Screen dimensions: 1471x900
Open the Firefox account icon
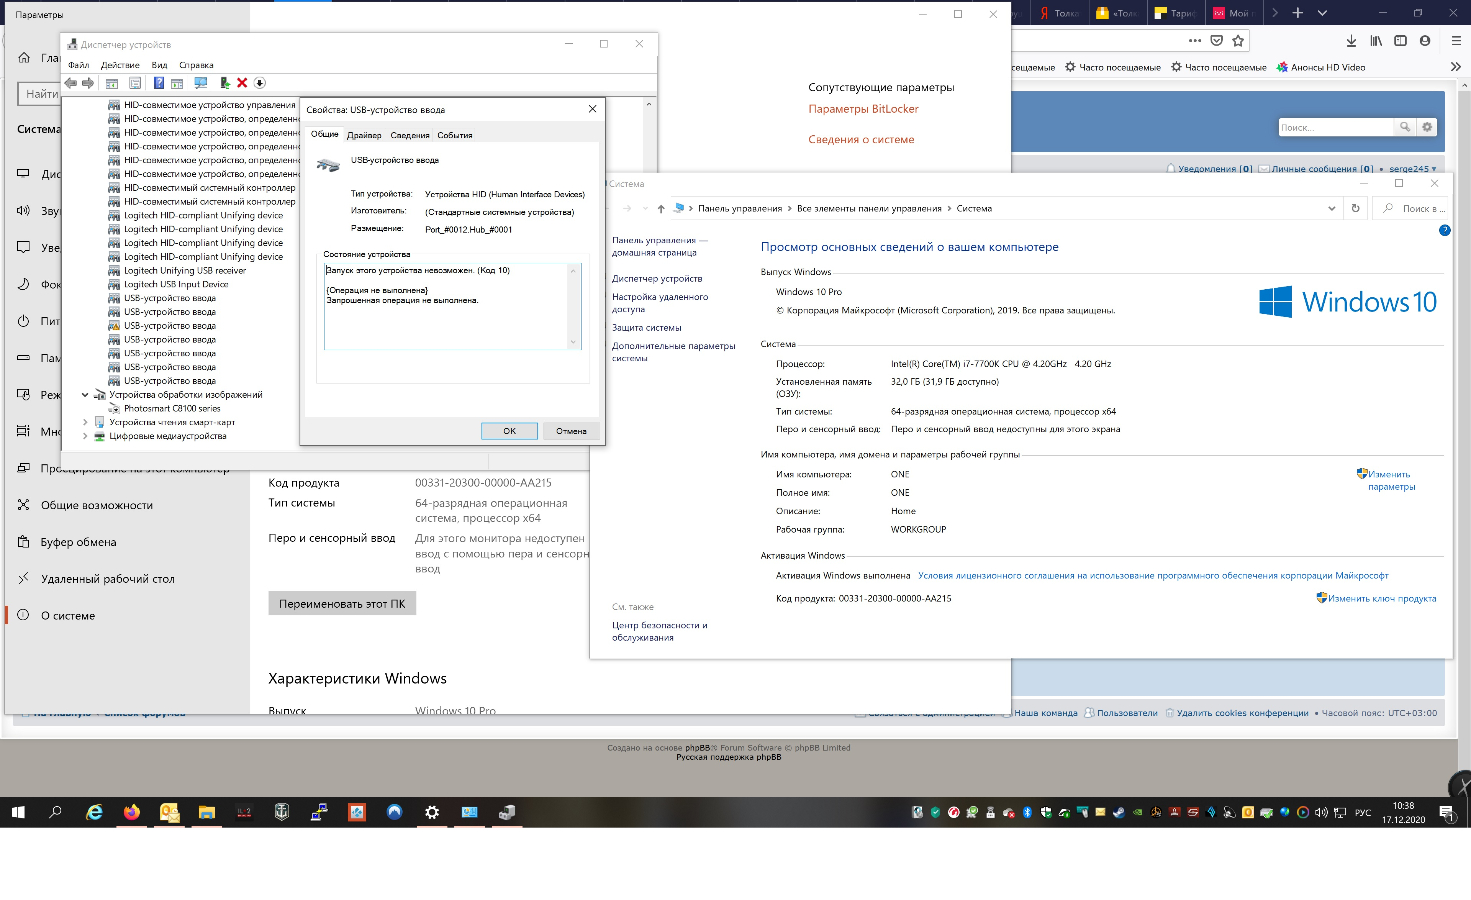[1425, 41]
